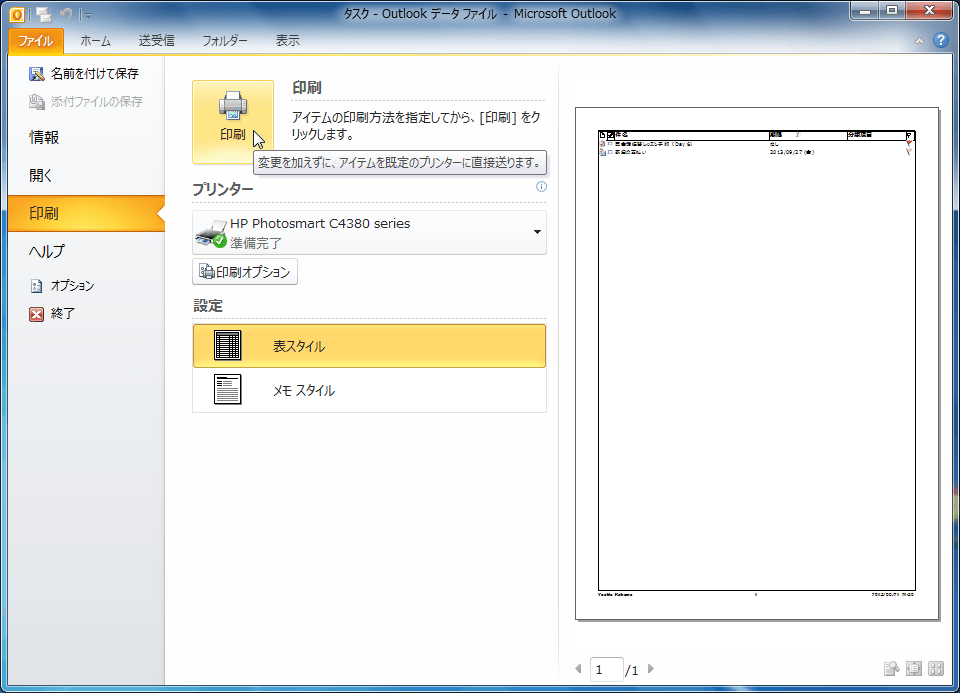
Task: Click the print preview page thumbnail
Action: (757, 364)
